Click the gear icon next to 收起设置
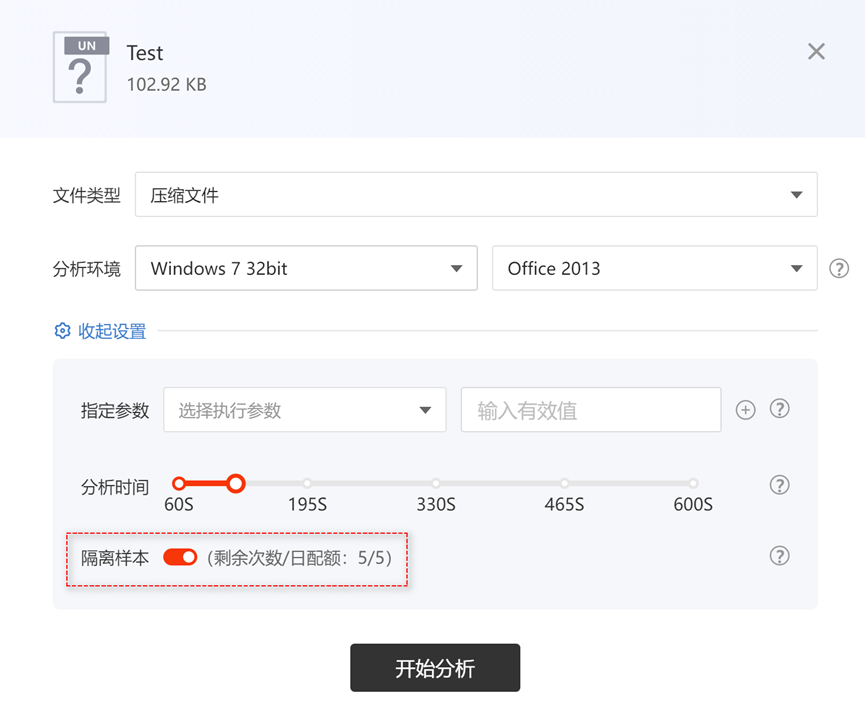 62,331
